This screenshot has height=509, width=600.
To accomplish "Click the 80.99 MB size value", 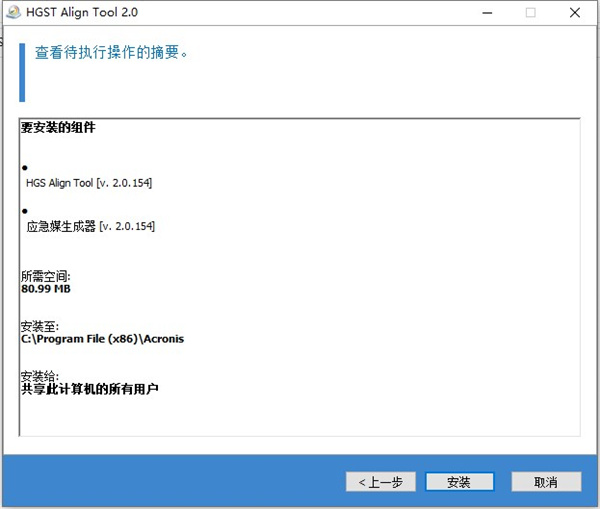I will pos(46,289).
